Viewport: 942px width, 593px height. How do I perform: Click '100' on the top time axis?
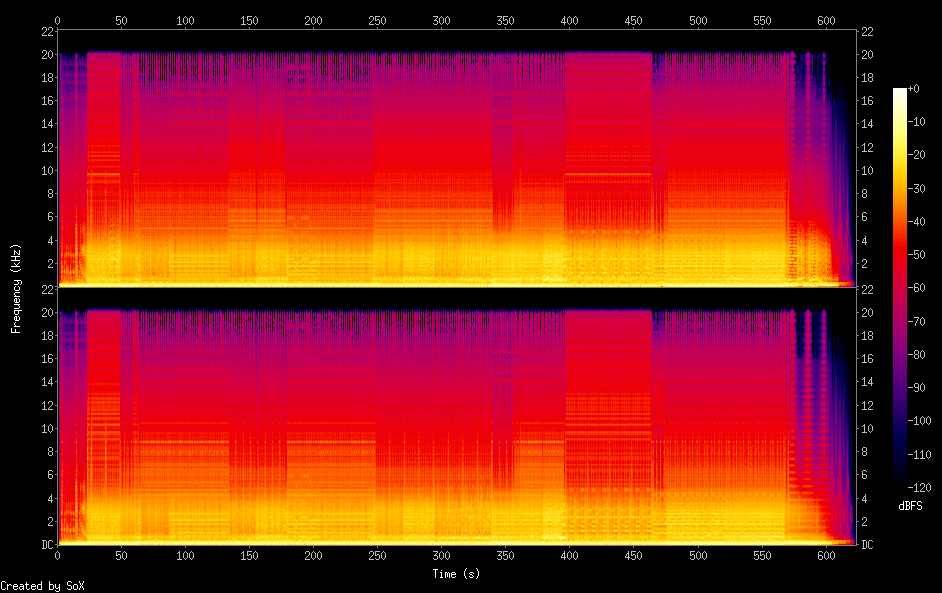click(185, 20)
